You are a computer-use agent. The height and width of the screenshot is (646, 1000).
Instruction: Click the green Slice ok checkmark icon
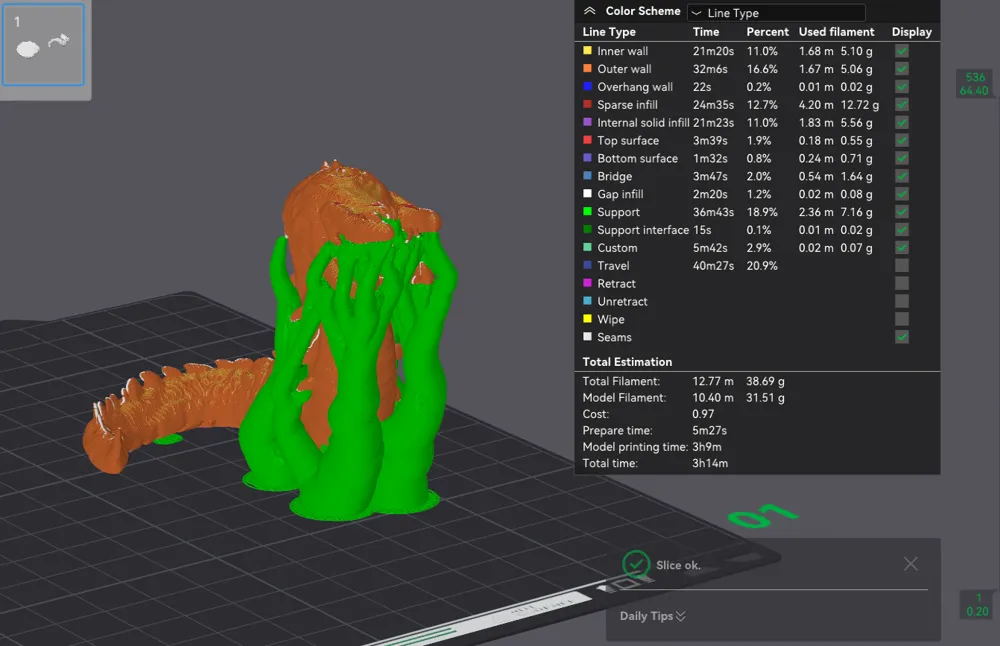[636, 564]
